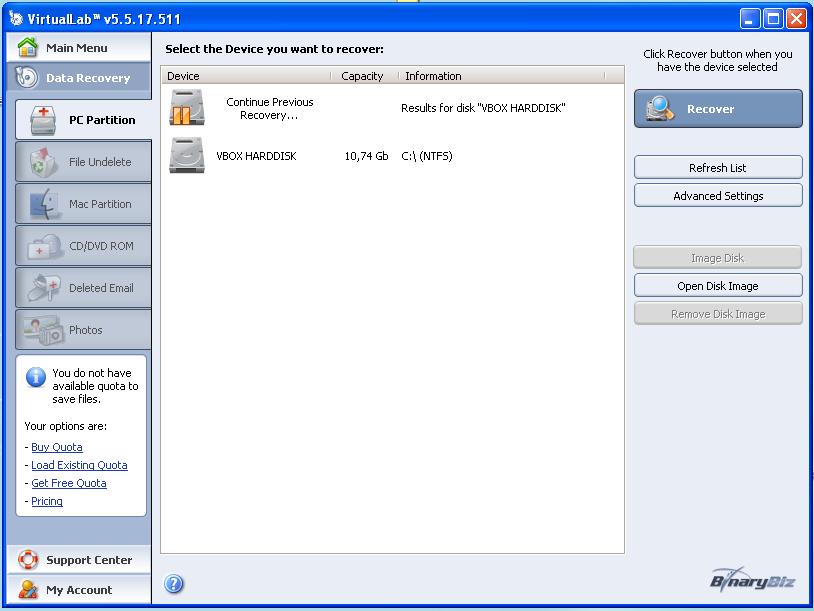The width and height of the screenshot is (814, 611).
Task: Click the Refresh List button
Action: (718, 168)
